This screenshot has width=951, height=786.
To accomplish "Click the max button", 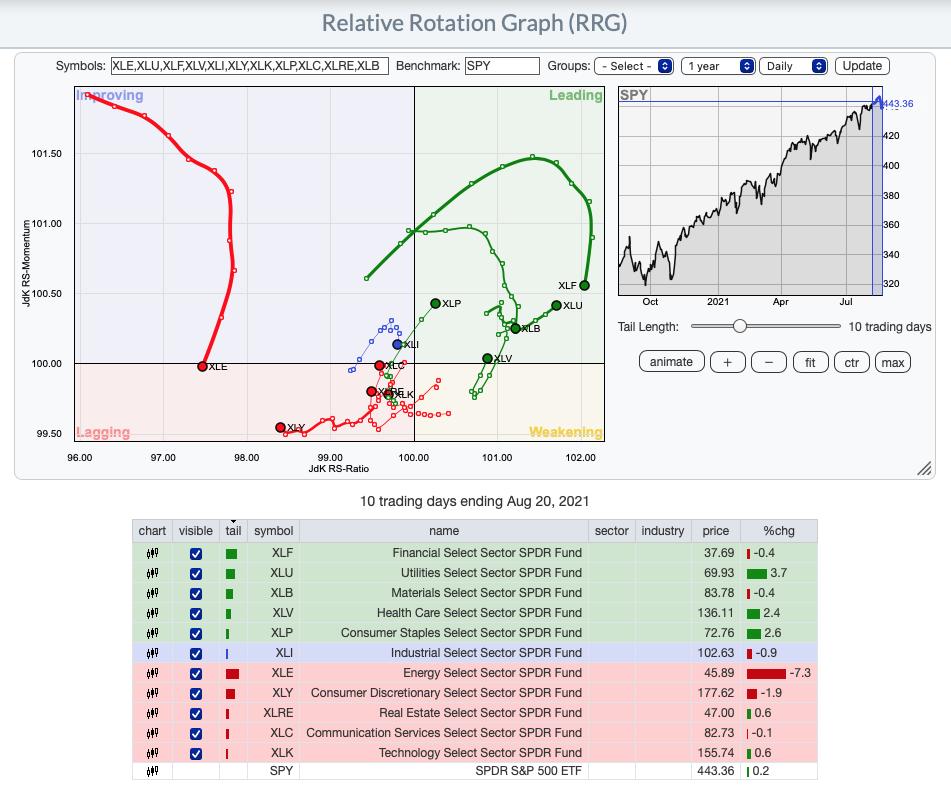I will pyautogui.click(x=893, y=362).
